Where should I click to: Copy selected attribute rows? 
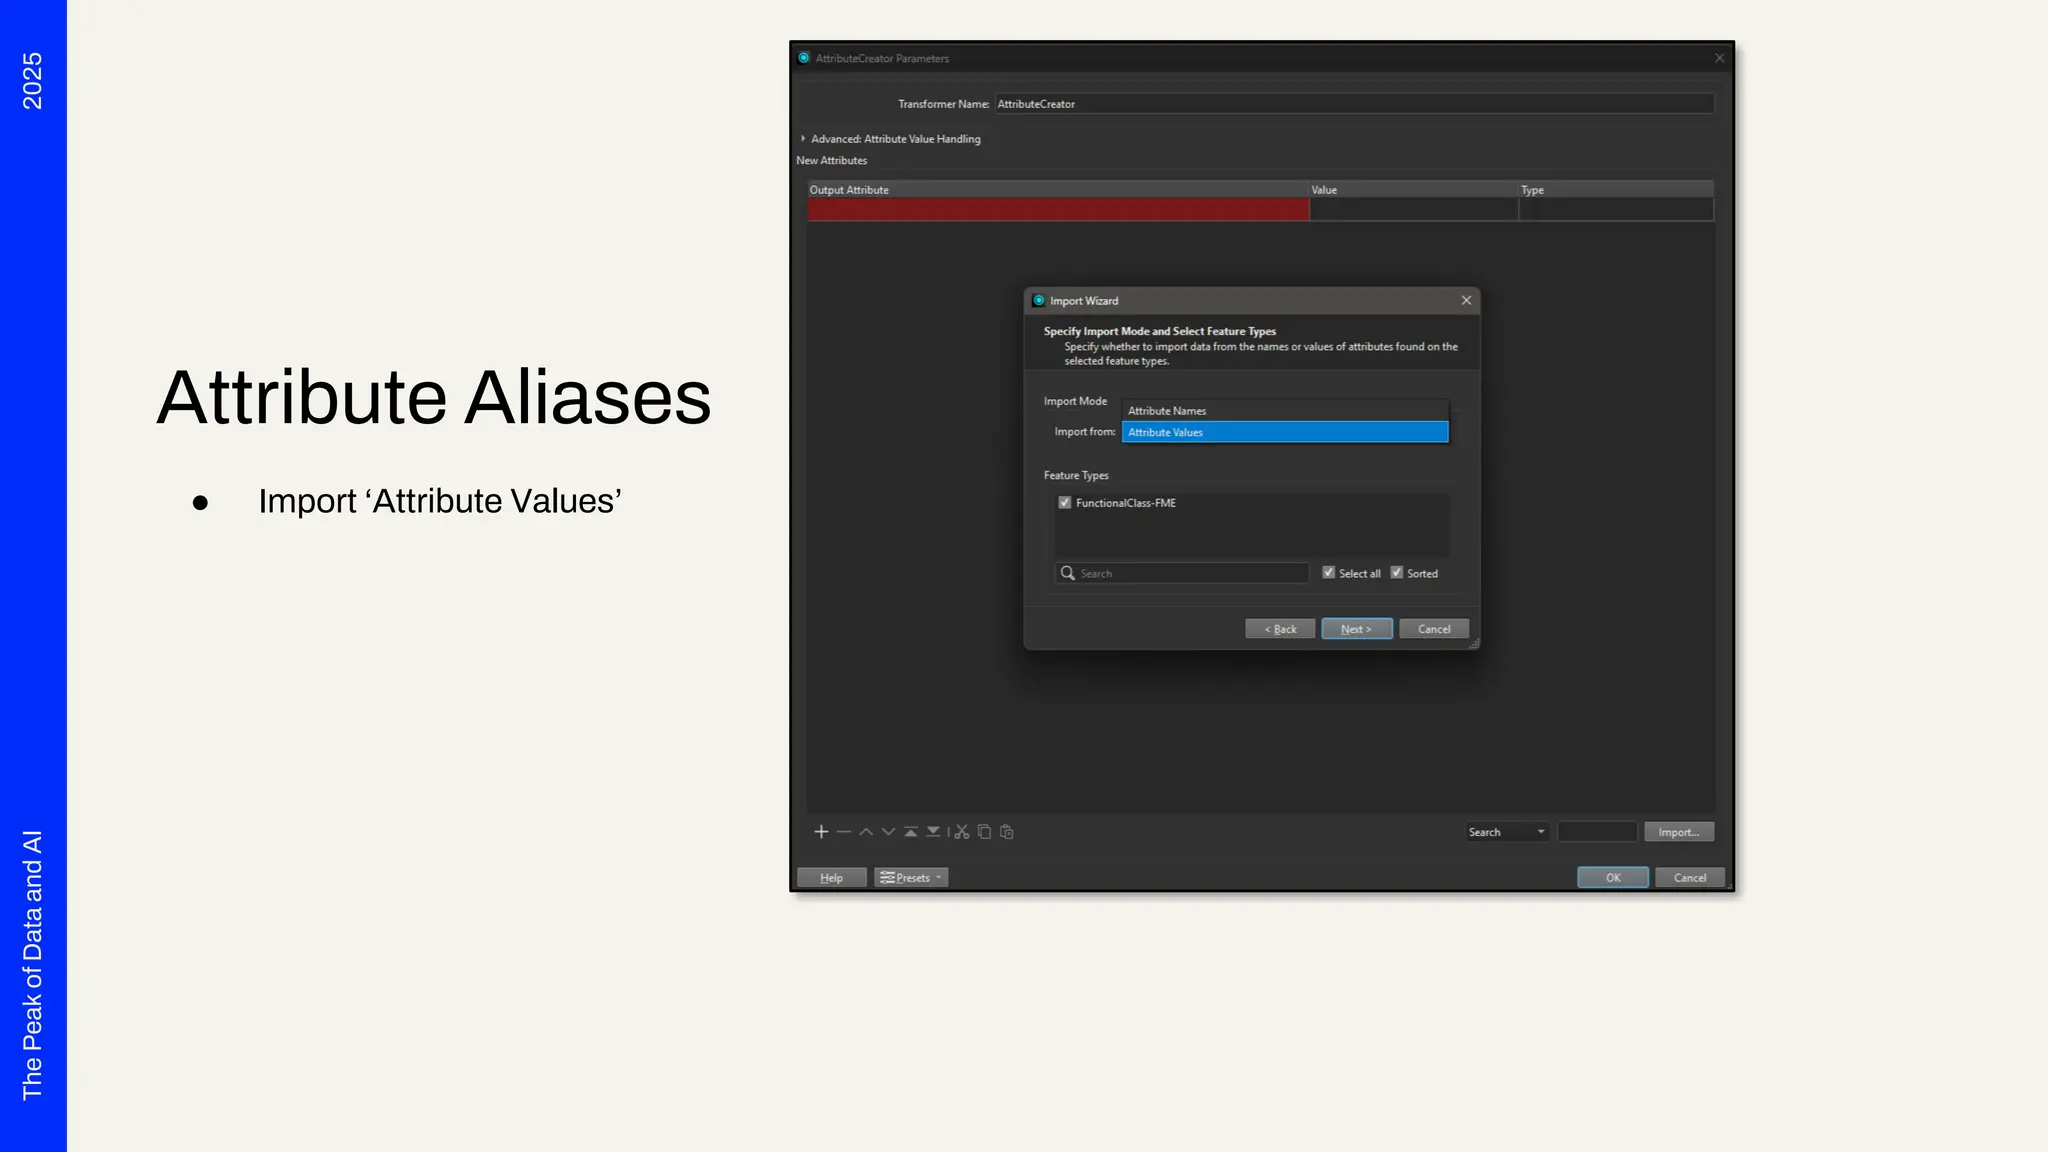984,832
